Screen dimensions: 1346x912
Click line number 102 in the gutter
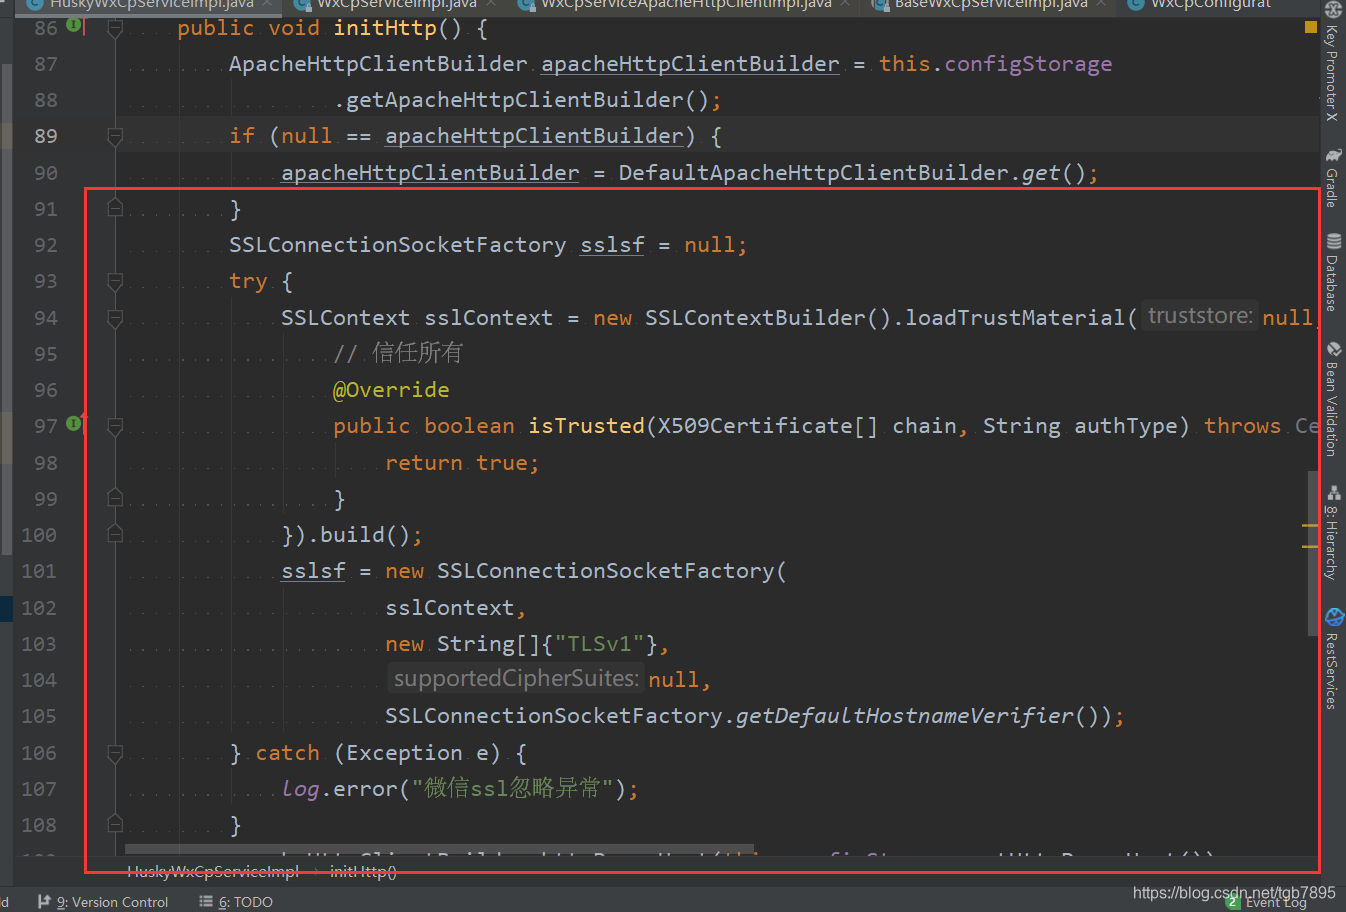click(x=39, y=608)
